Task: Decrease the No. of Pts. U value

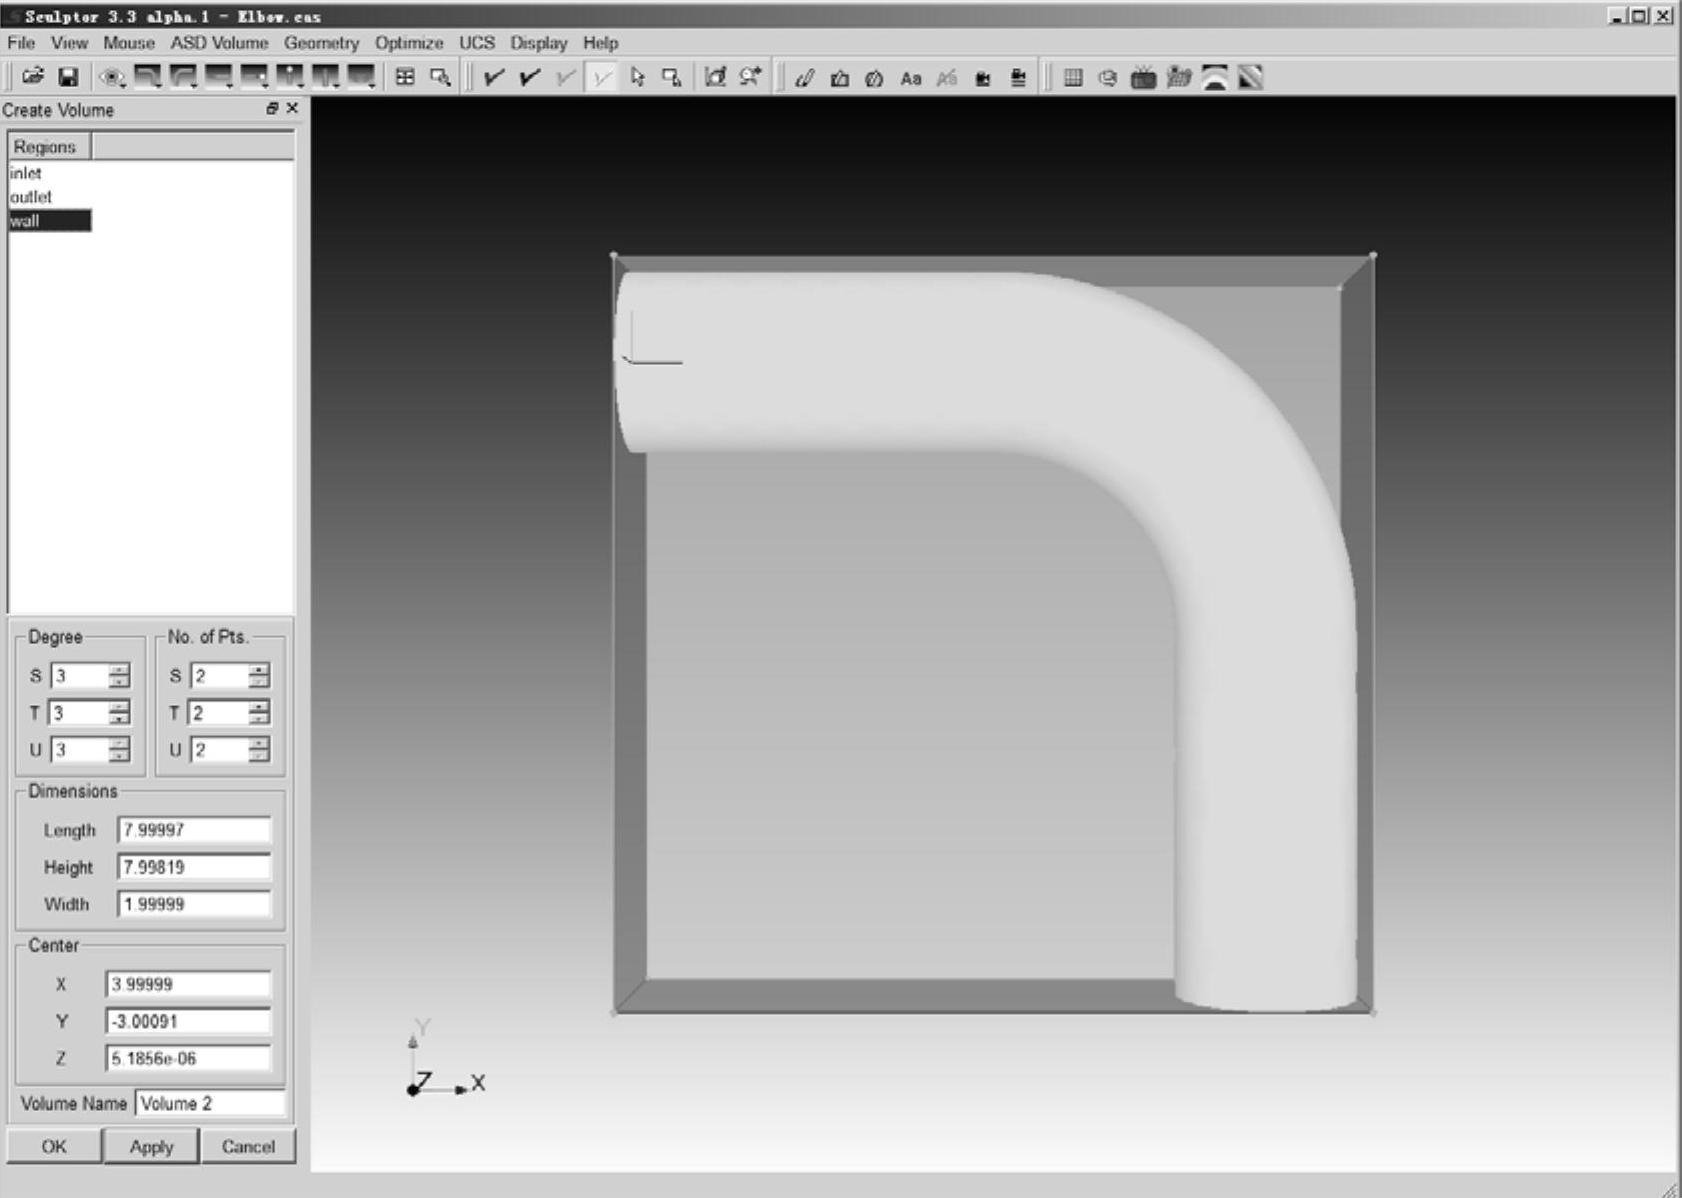Action: pyautogui.click(x=259, y=756)
